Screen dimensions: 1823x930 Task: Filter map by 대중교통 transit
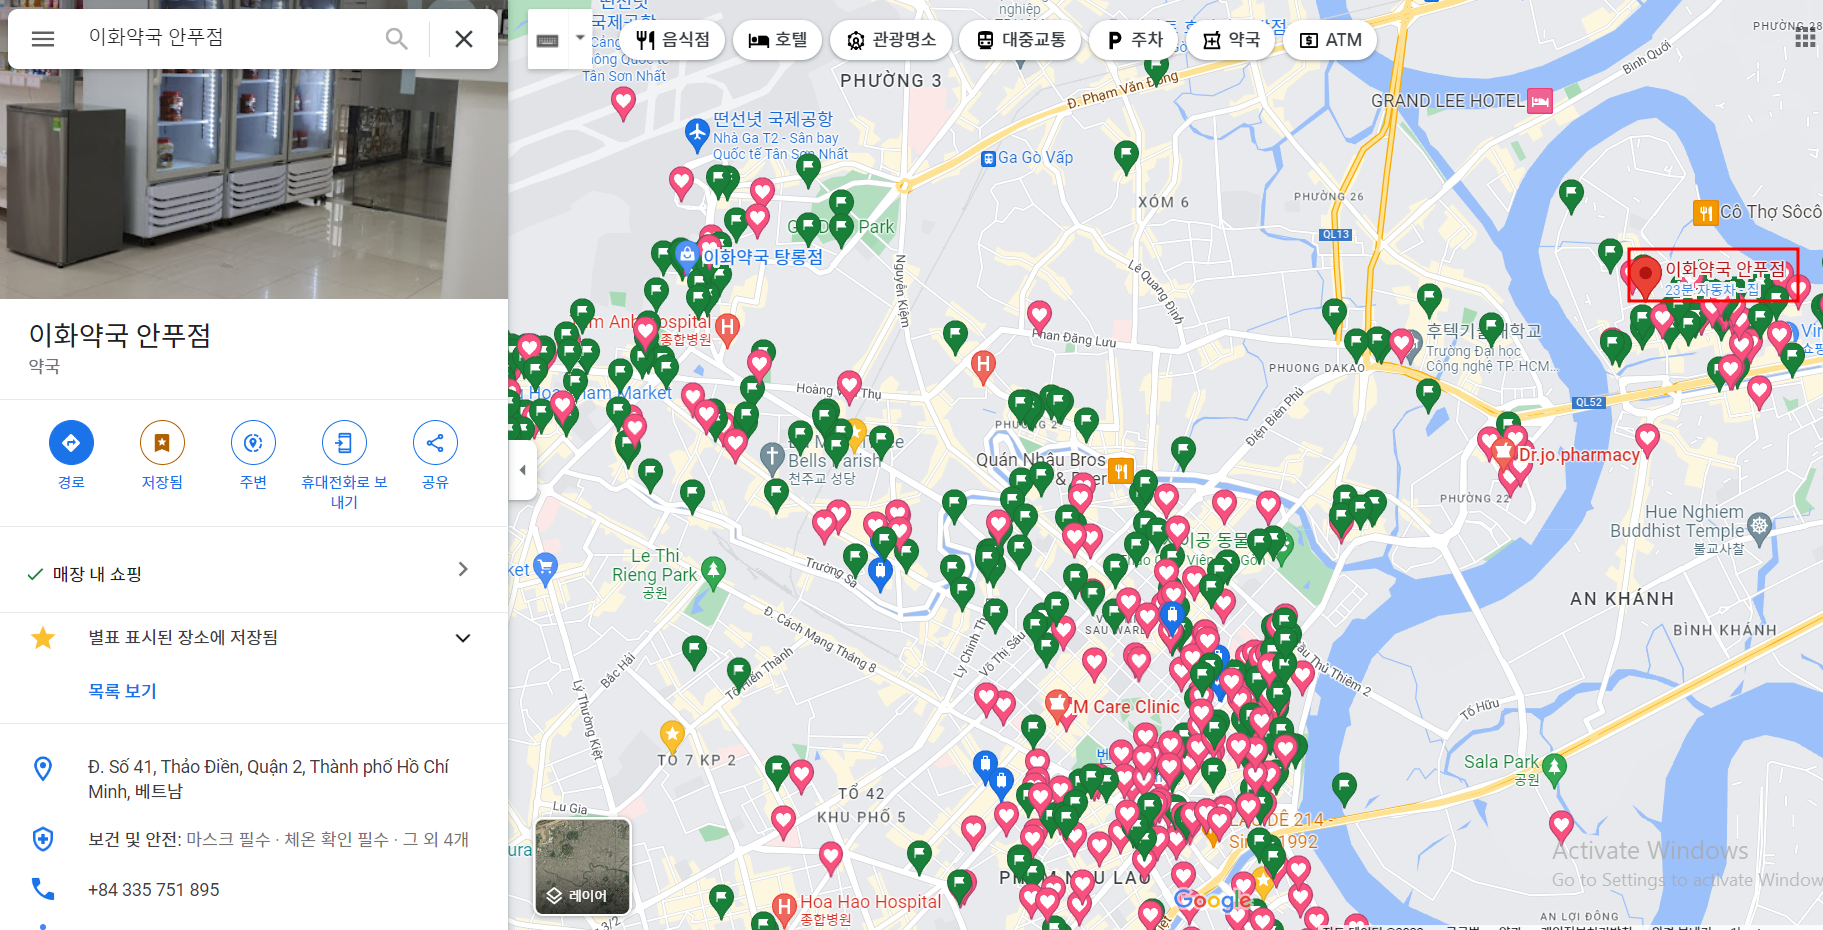[1020, 40]
